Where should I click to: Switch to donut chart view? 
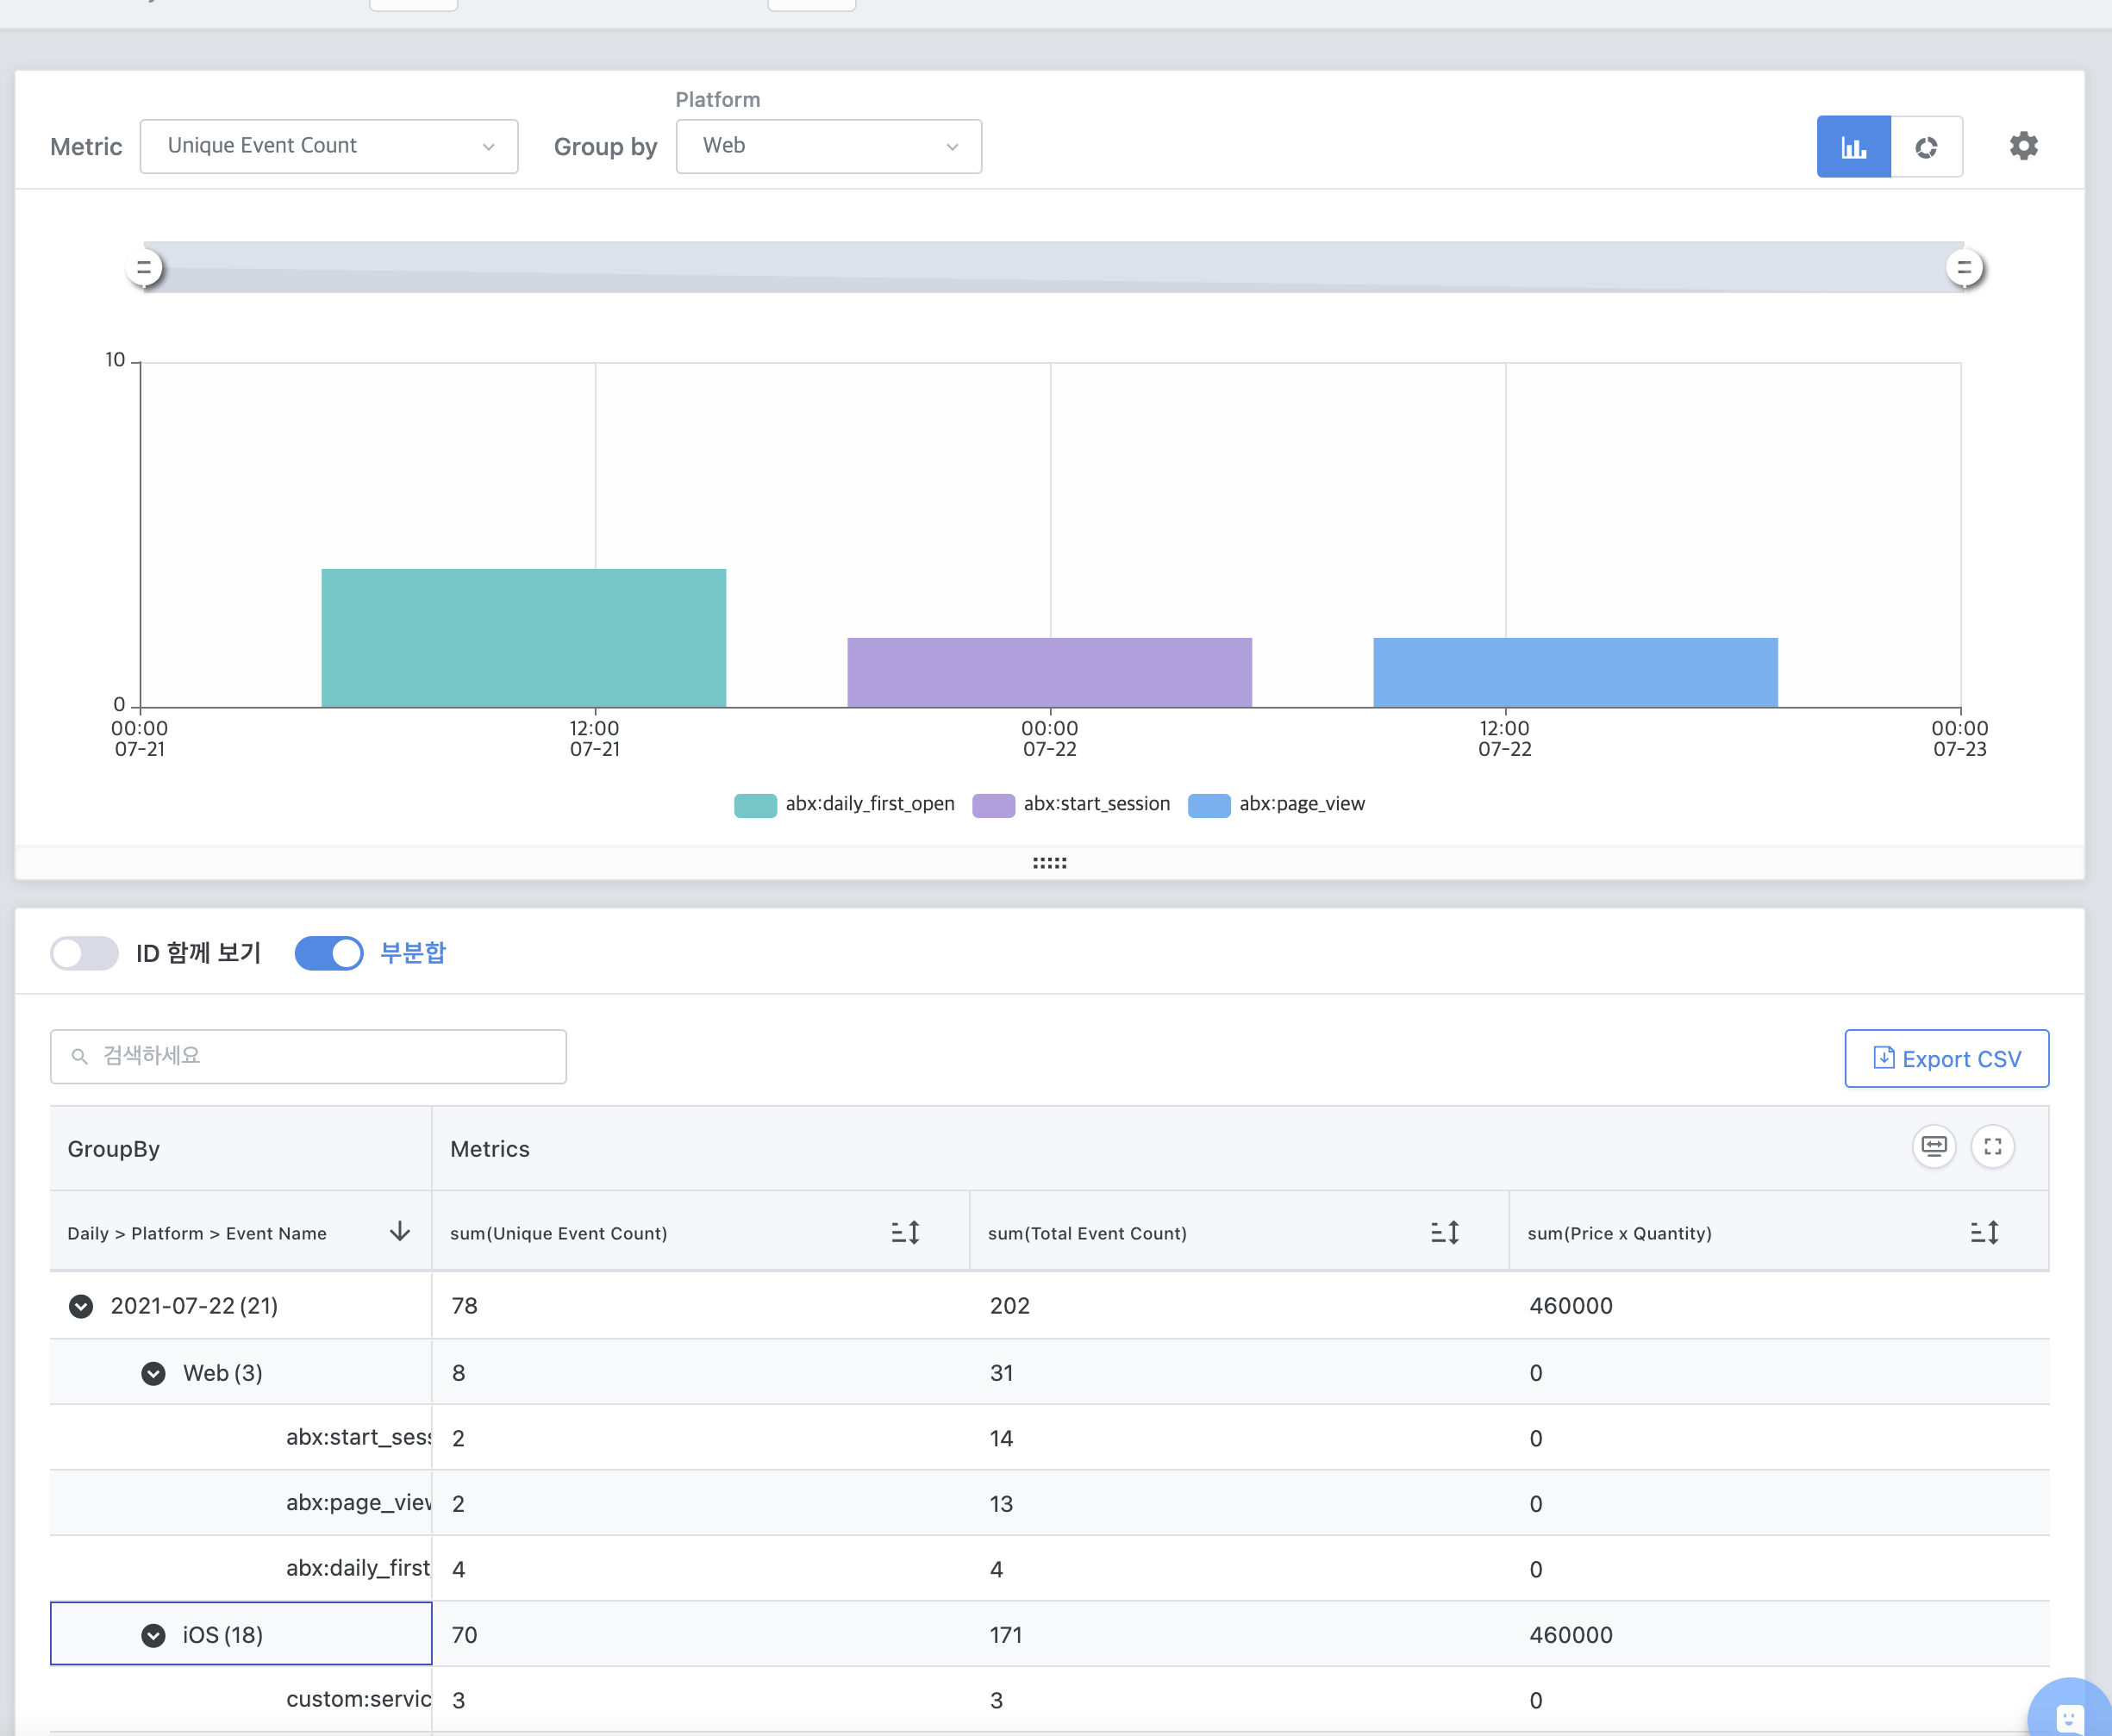click(x=1926, y=147)
